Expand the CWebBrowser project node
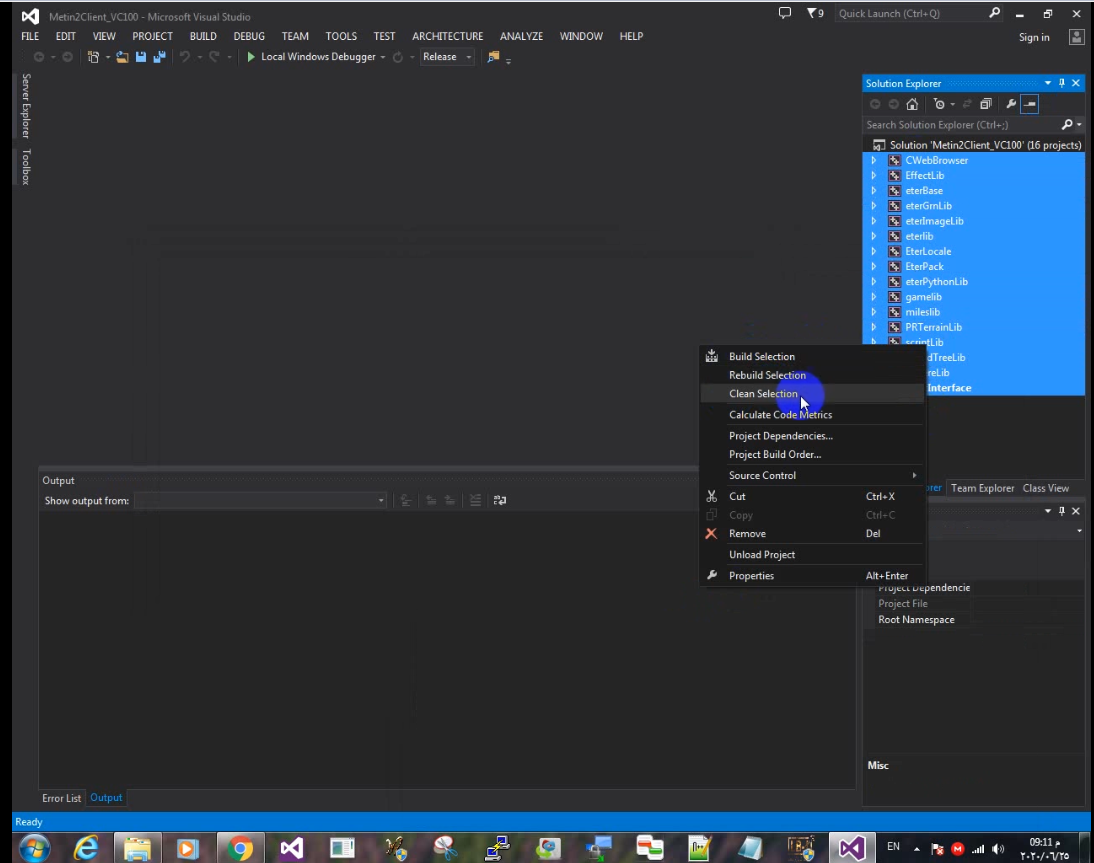 pos(874,160)
